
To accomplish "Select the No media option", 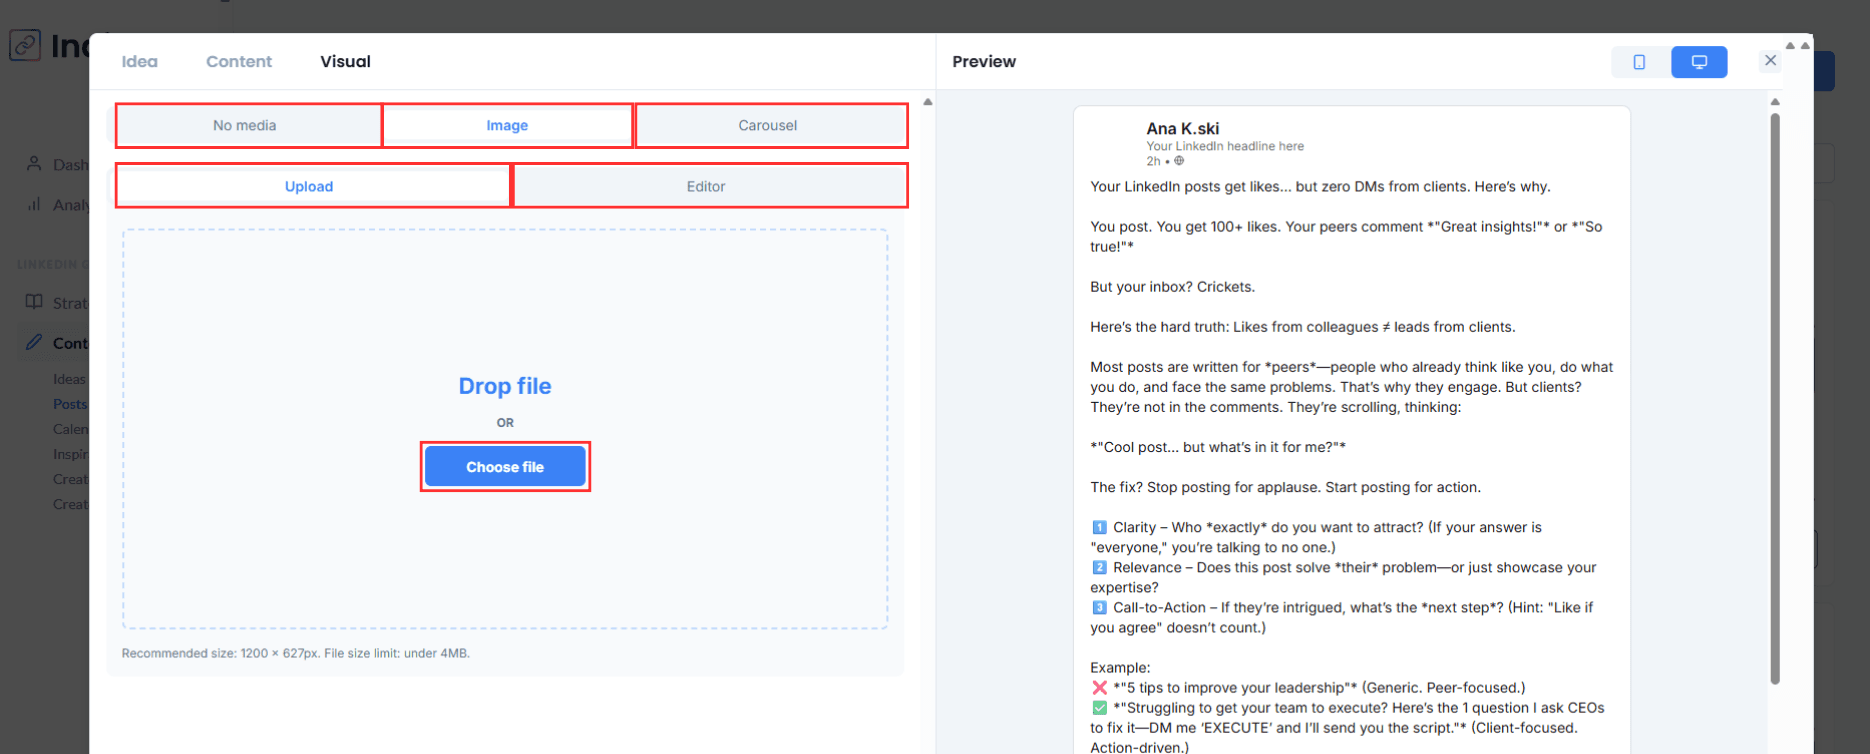I will click(x=245, y=126).
